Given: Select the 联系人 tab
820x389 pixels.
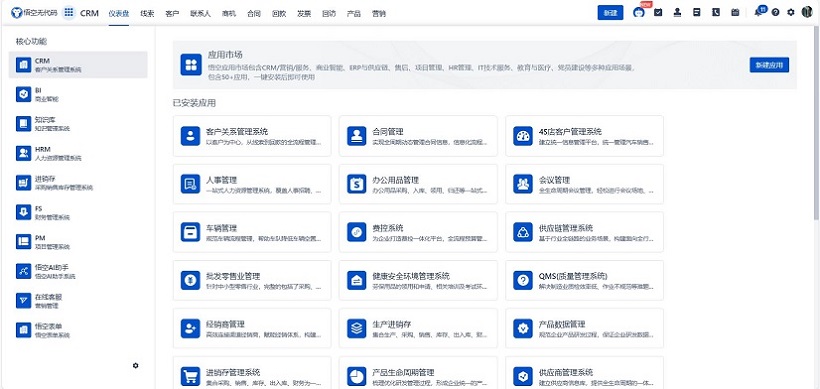Looking at the screenshot, I should [x=200, y=14].
